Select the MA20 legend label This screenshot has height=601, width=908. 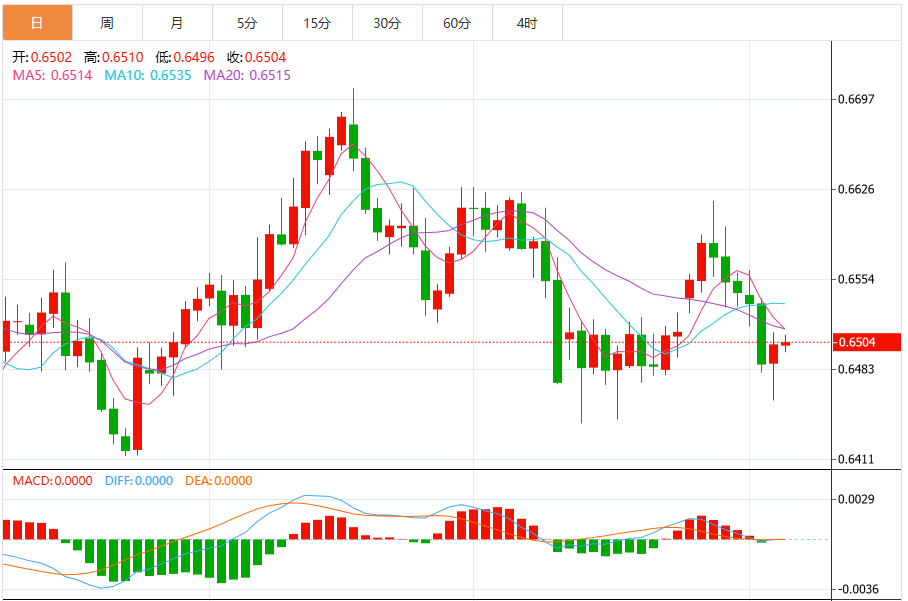point(247,75)
